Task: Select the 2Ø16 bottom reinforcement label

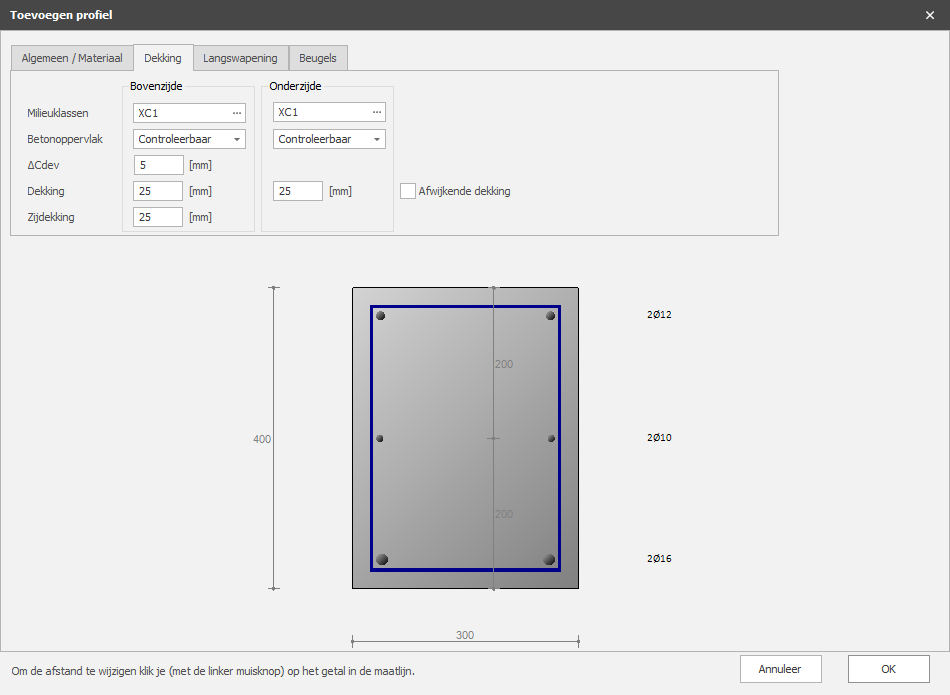Action: click(x=659, y=559)
